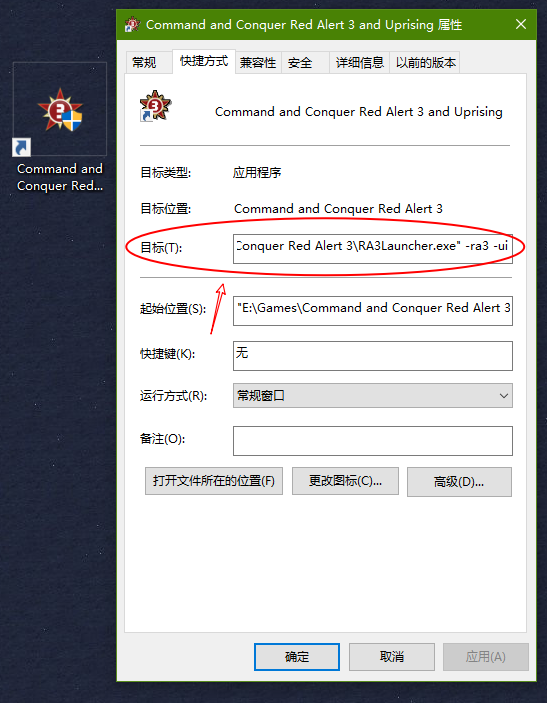Switch to the 兼容性 tab

pos(258,62)
